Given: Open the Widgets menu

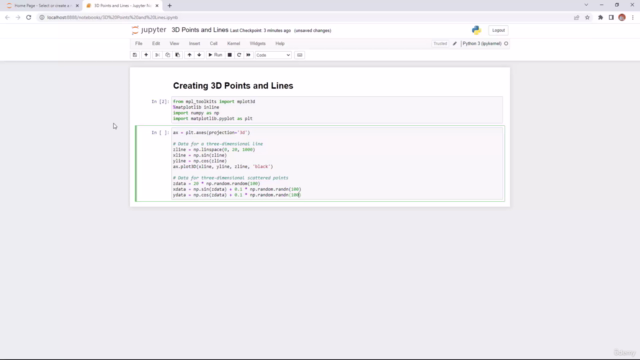Looking at the screenshot, I should (x=258, y=44).
